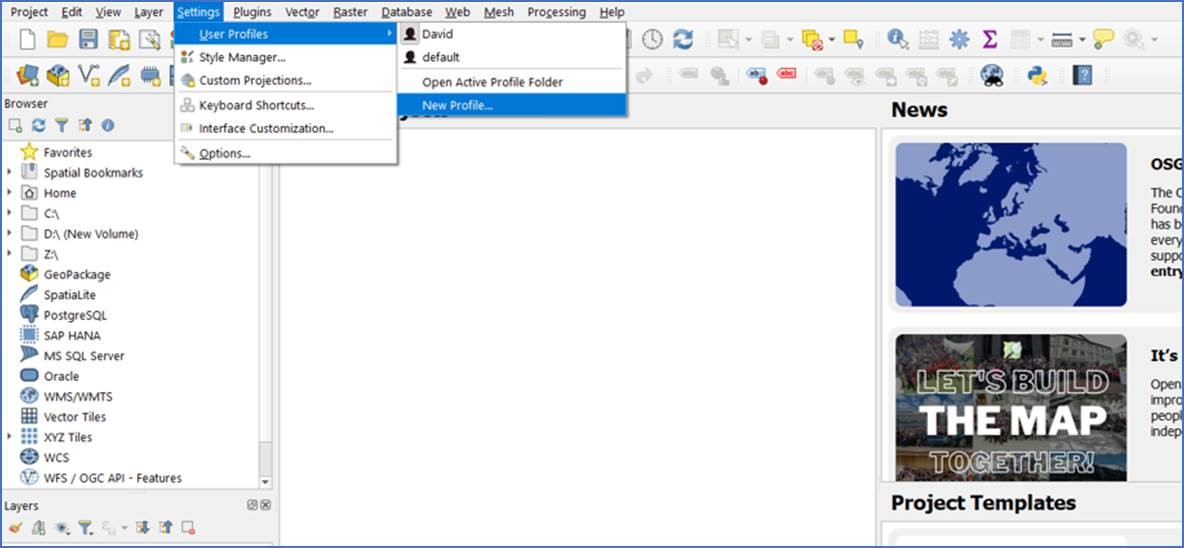This screenshot has width=1184, height=548.
Task: Click Collapse All in the Browser toolbar
Action: tap(85, 125)
